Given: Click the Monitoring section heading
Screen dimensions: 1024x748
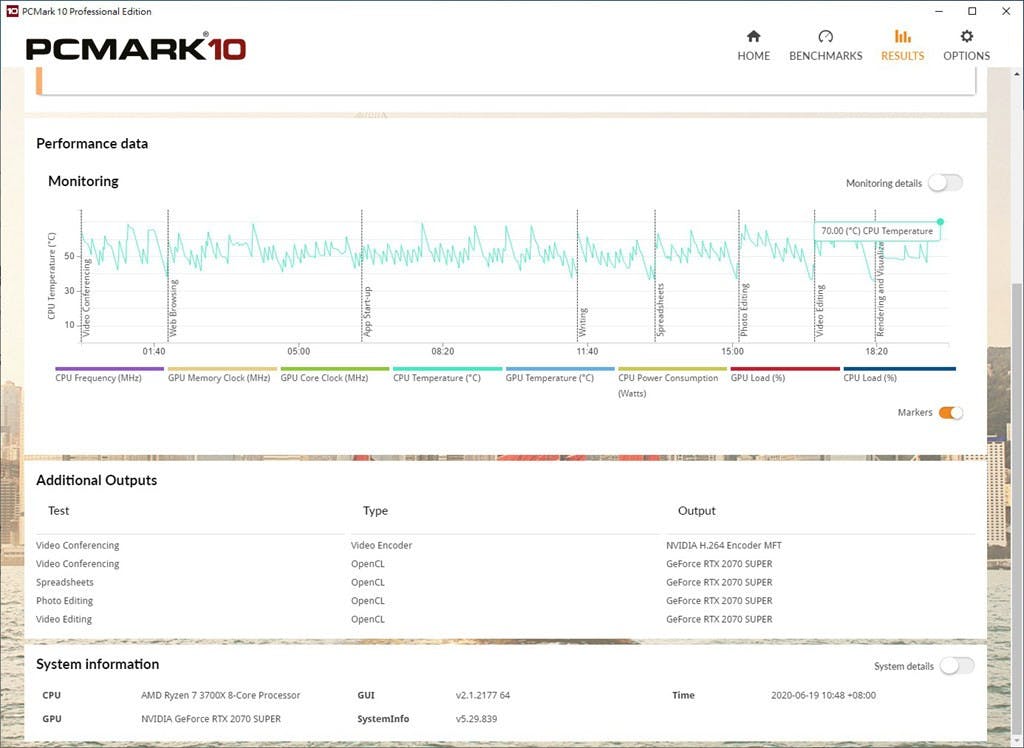Looking at the screenshot, I should point(83,182).
